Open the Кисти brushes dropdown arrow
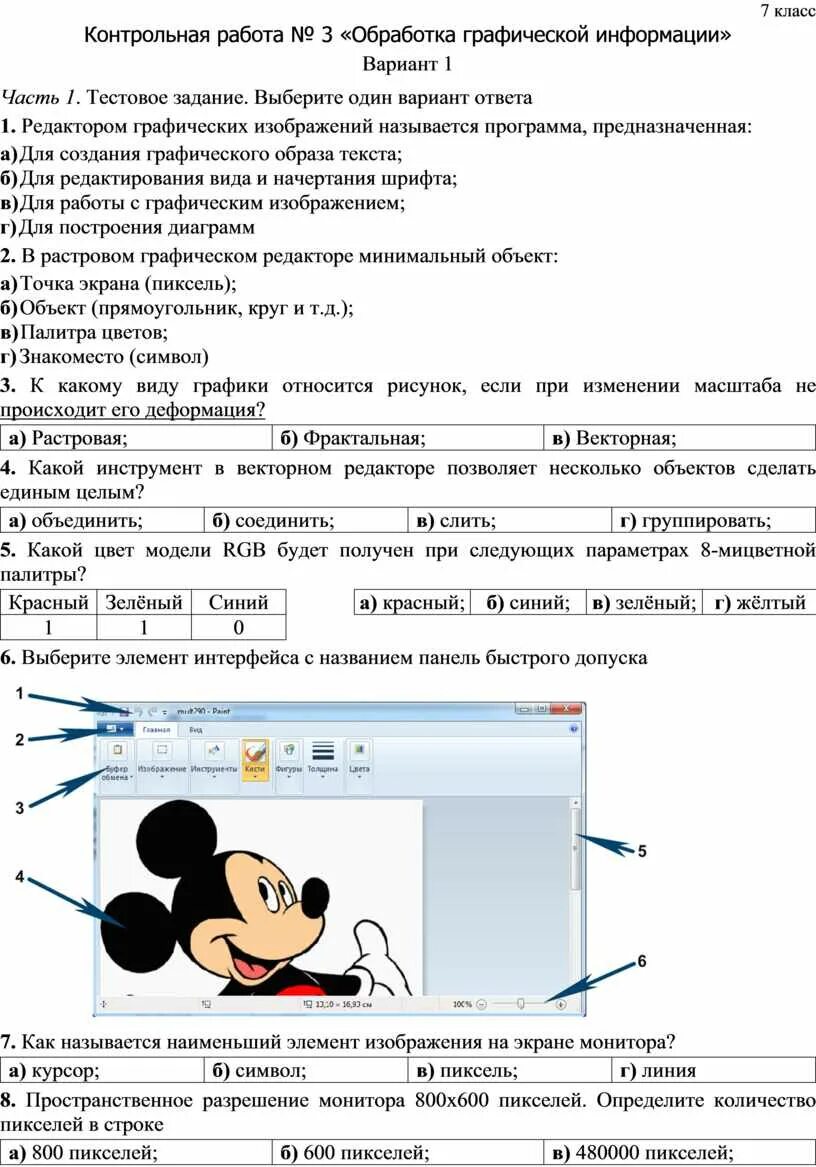Image resolution: width=816 pixels, height=1167 pixels. (255, 776)
